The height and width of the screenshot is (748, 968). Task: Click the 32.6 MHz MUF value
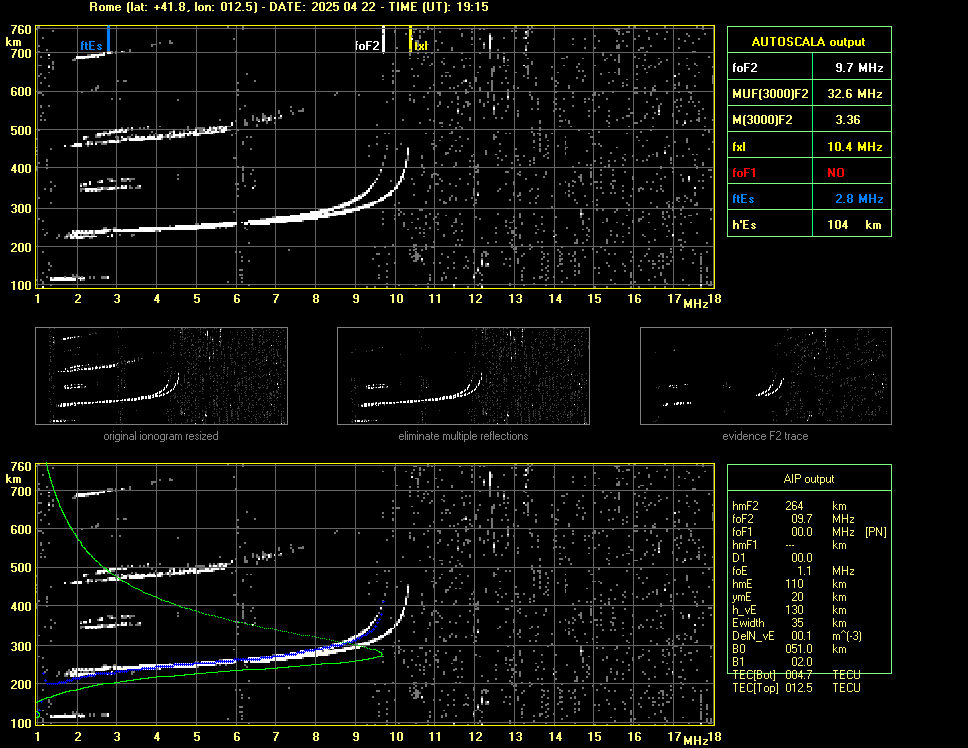point(854,94)
